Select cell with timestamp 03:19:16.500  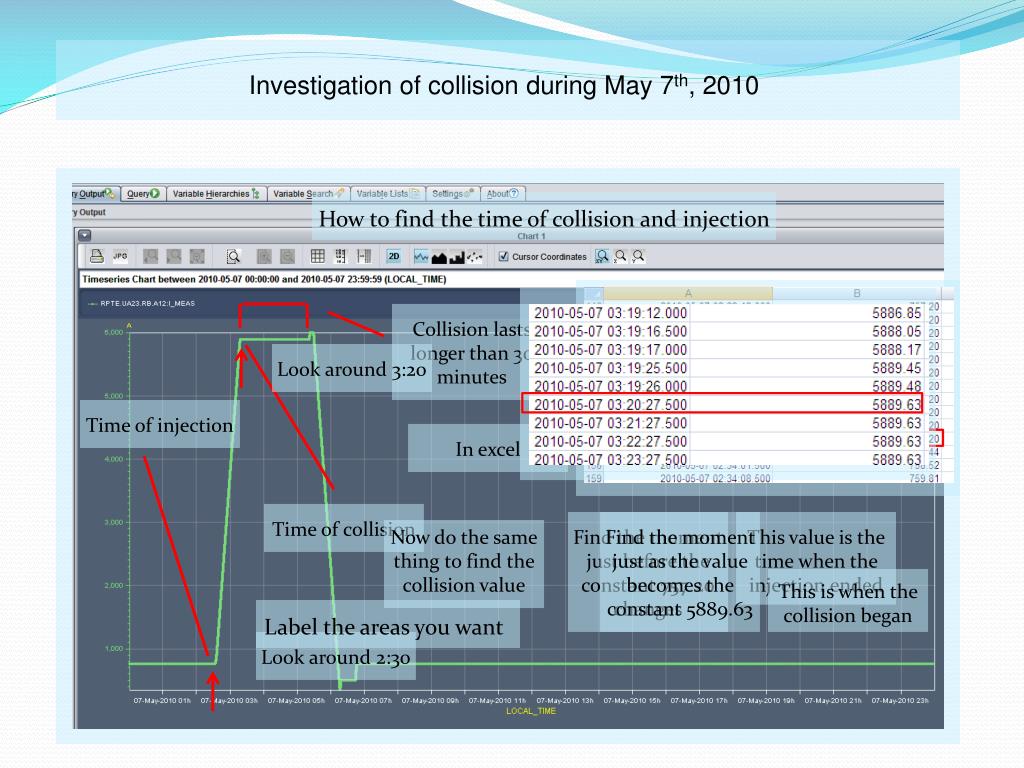tap(610, 332)
